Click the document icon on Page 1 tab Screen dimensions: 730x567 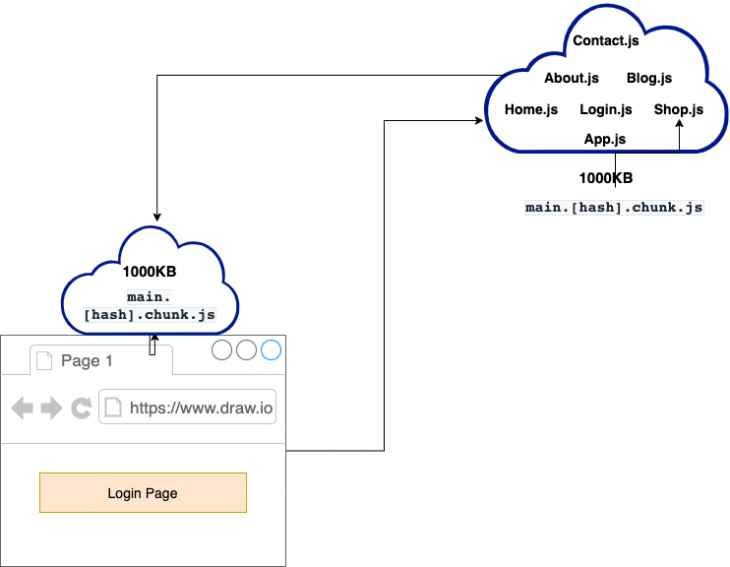44,360
